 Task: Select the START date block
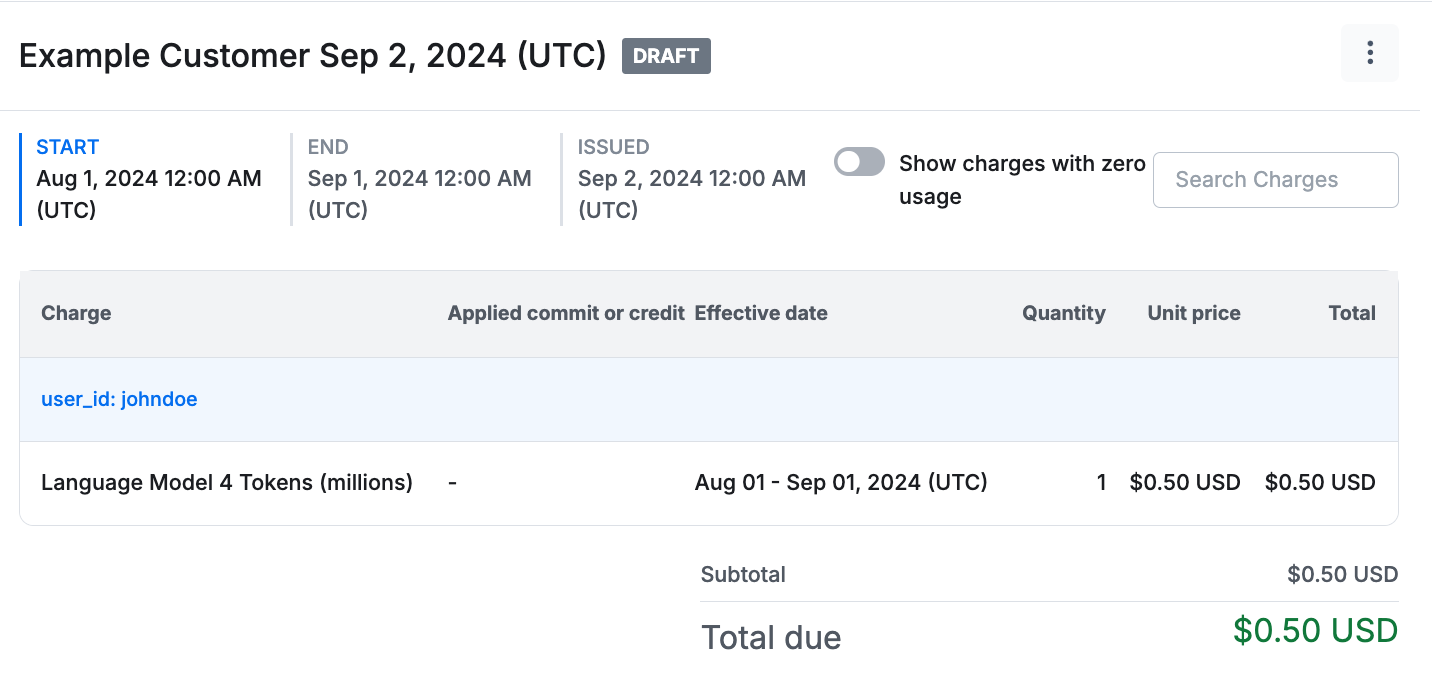click(x=149, y=179)
